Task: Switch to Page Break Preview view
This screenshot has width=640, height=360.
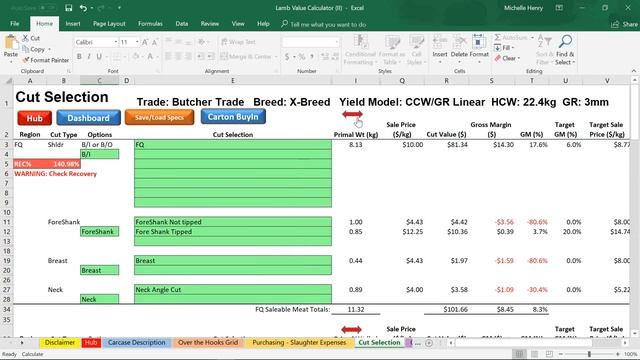Action: click(x=549, y=354)
